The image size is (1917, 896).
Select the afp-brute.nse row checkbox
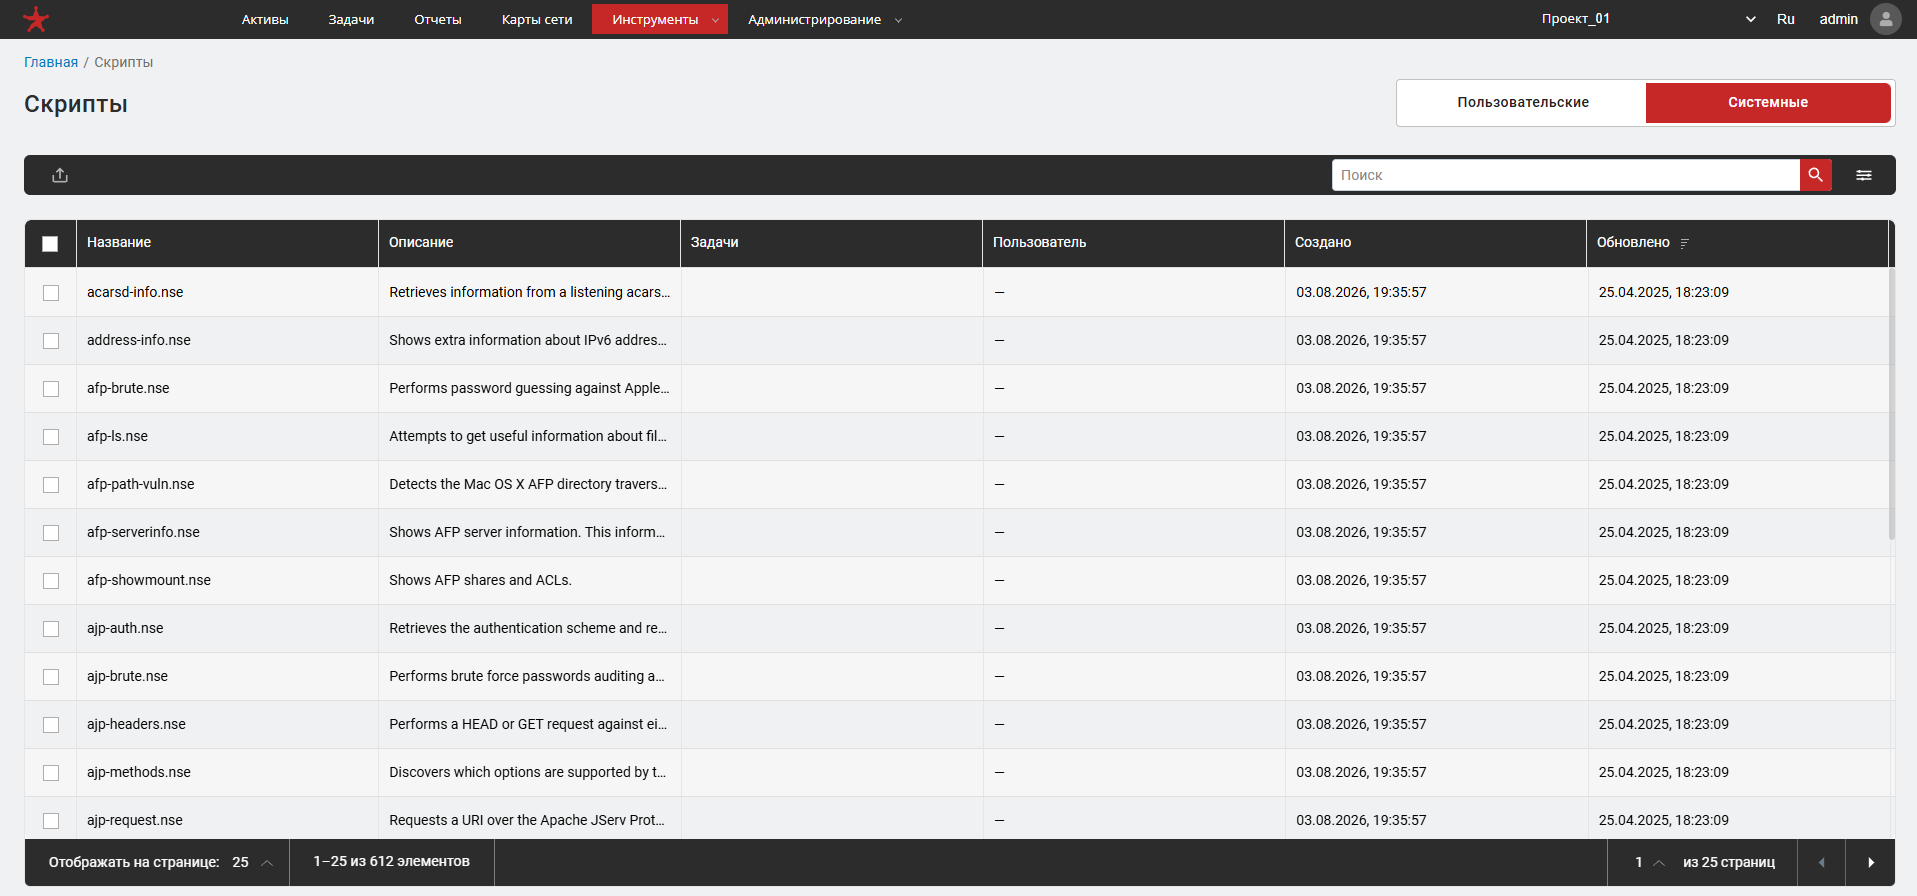point(51,389)
